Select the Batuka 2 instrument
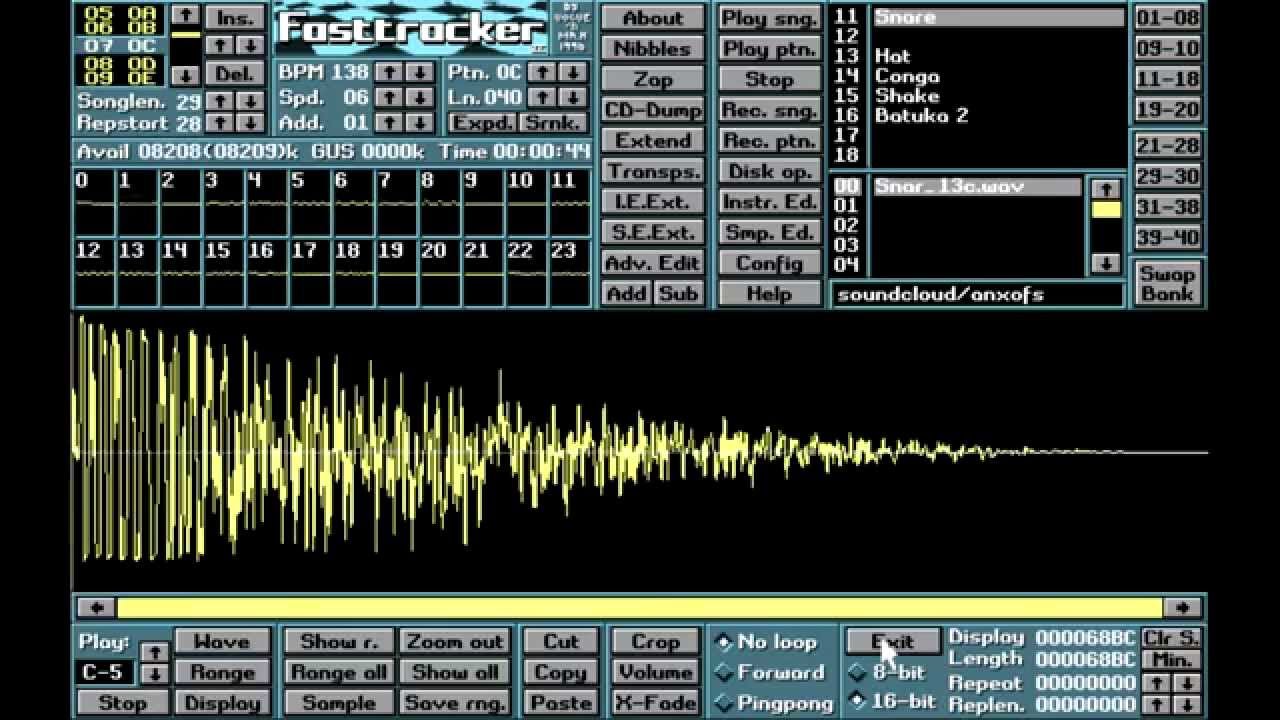Image resolution: width=1280 pixels, height=720 pixels. coord(921,115)
